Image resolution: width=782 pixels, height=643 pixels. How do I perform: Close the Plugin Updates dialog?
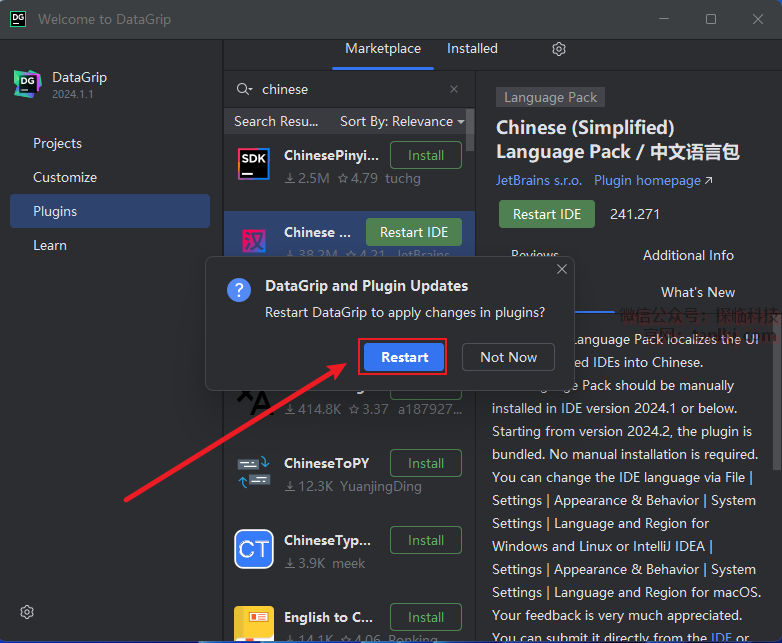tap(562, 269)
